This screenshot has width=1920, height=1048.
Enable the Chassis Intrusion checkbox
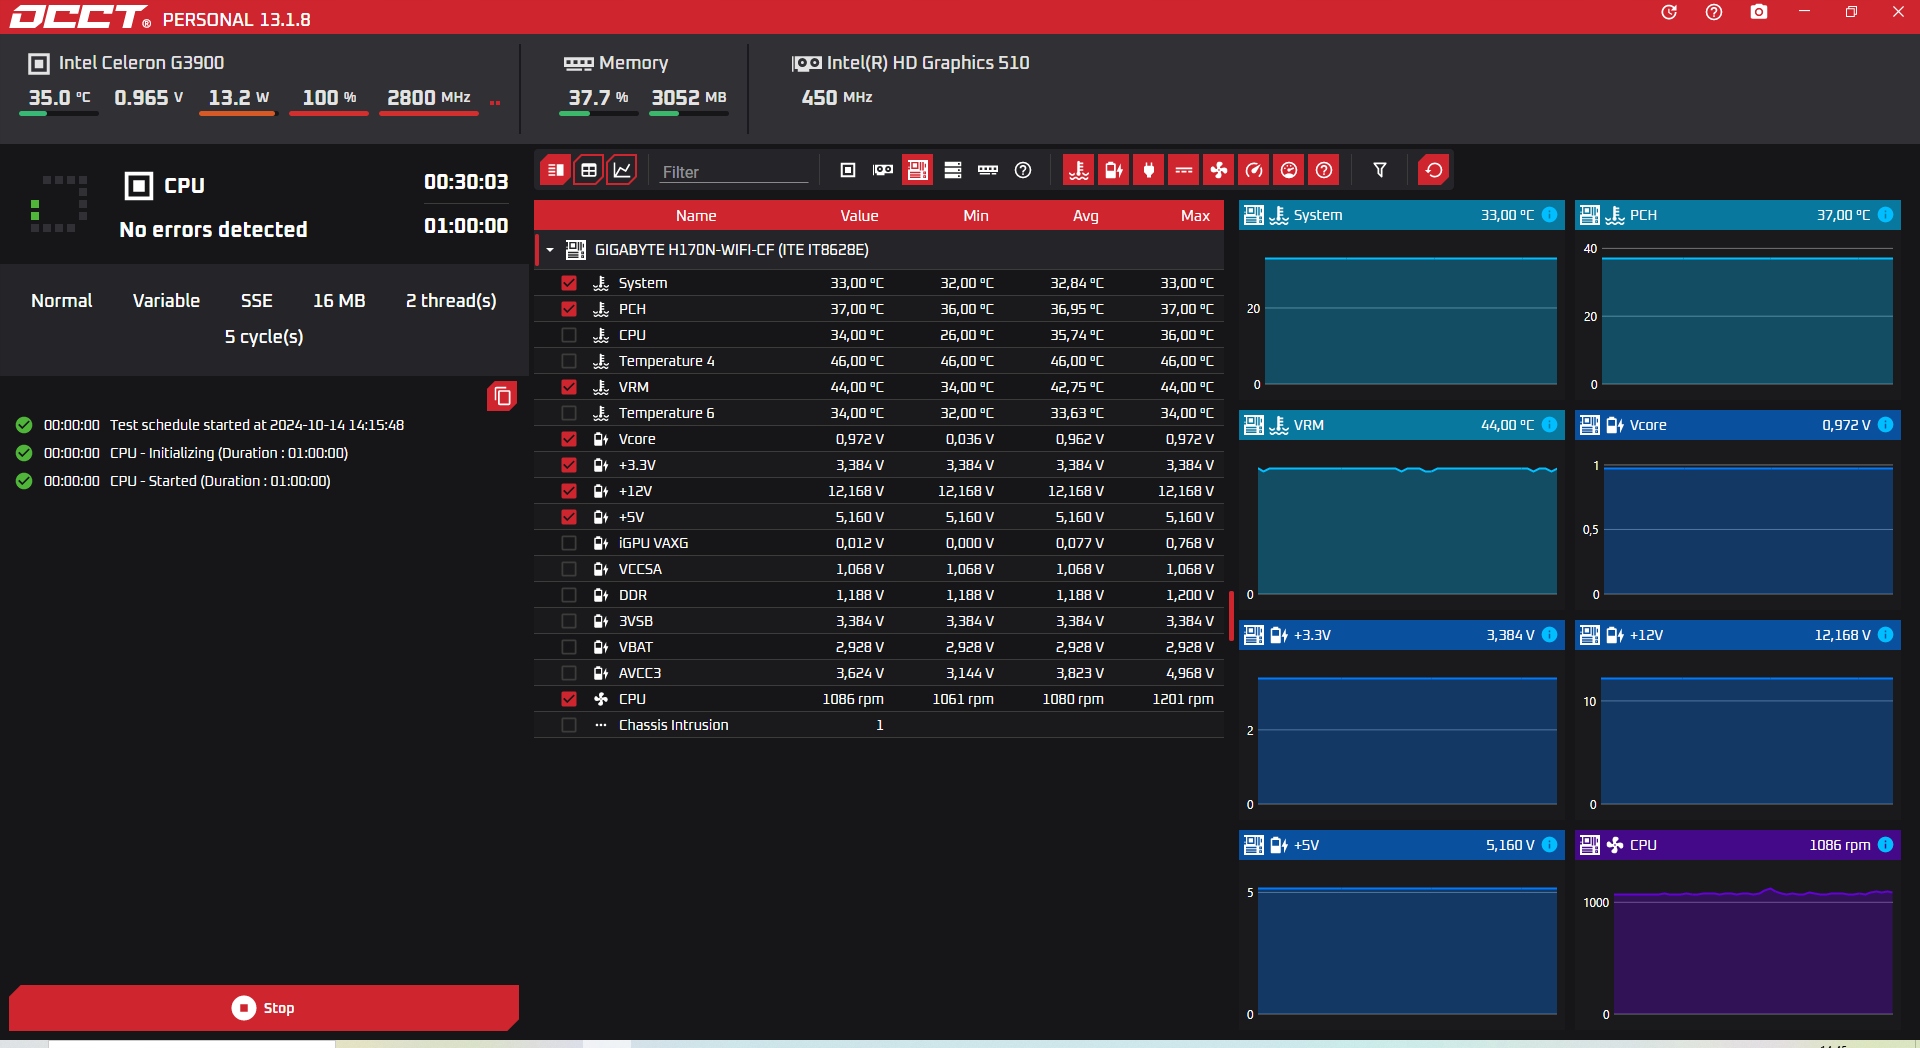click(569, 725)
